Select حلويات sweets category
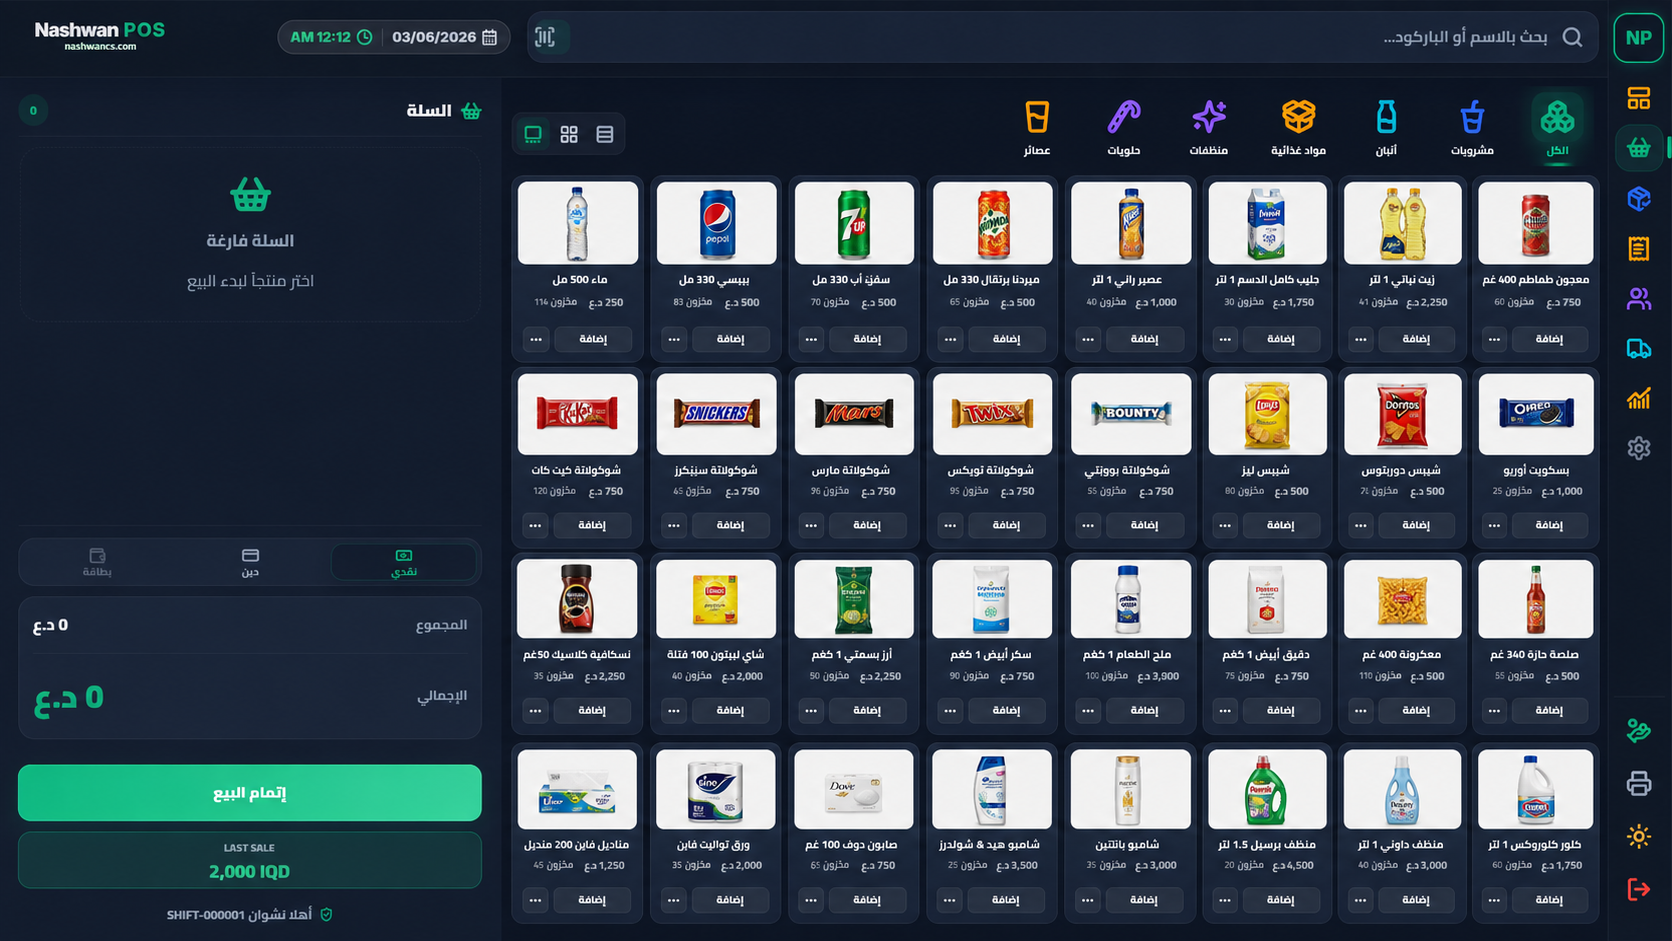This screenshot has height=941, width=1672. coord(1123,127)
